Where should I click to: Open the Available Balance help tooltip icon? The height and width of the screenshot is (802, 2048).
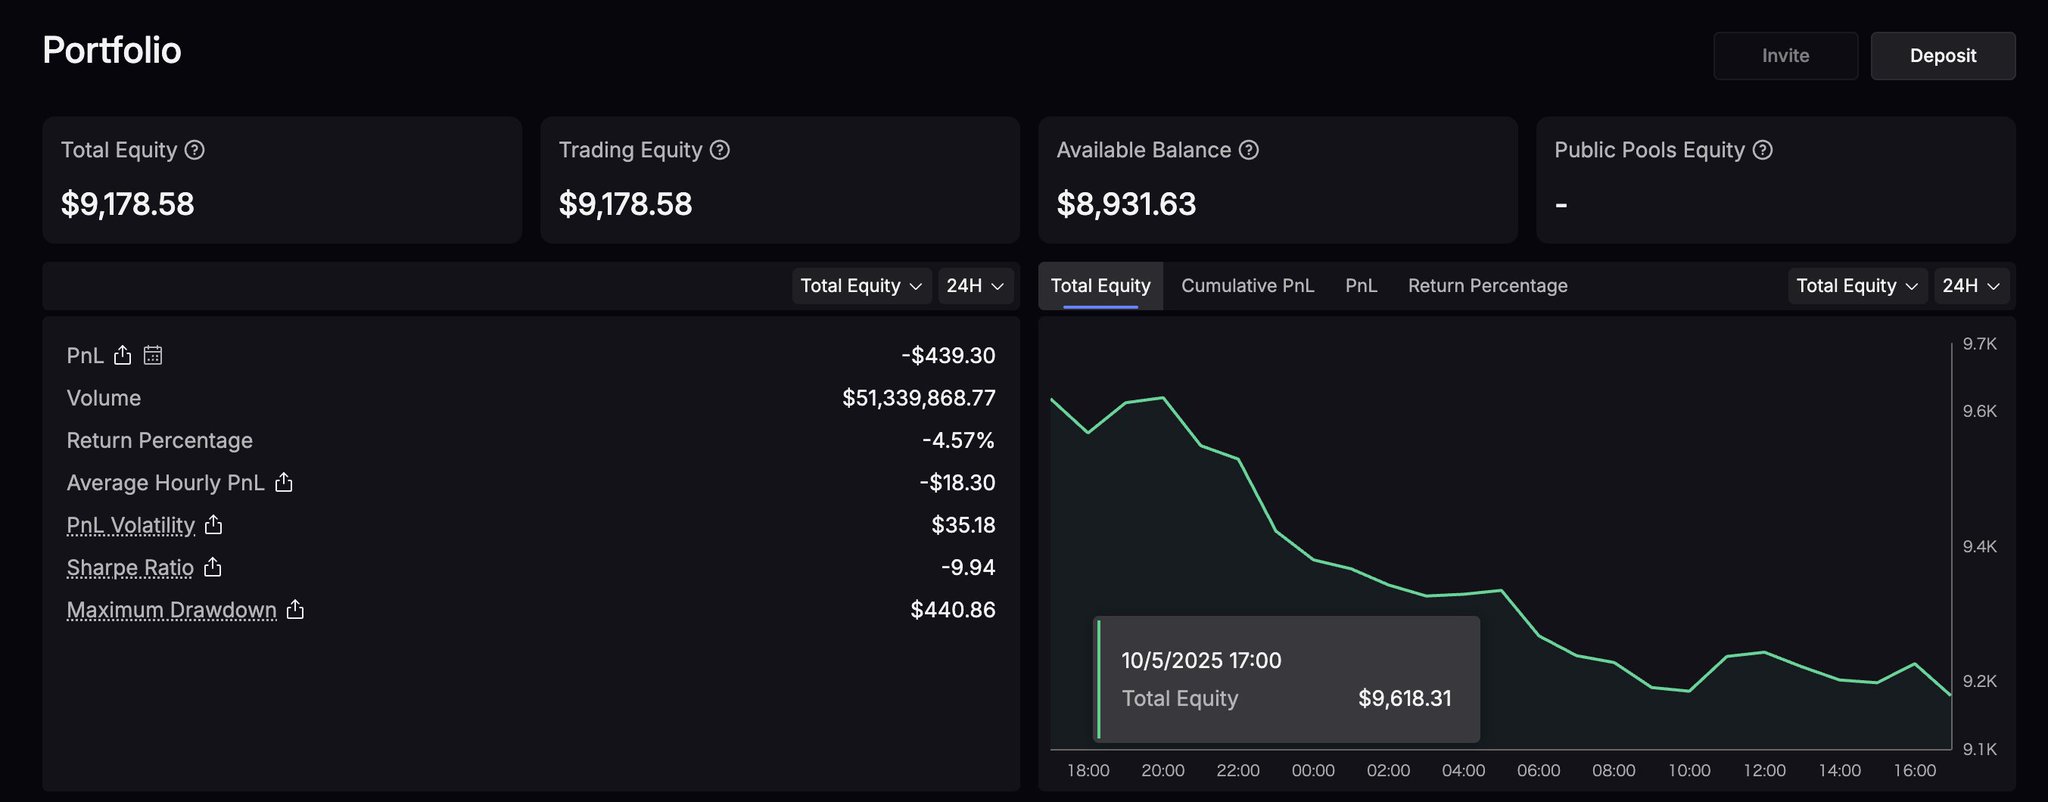1249,150
